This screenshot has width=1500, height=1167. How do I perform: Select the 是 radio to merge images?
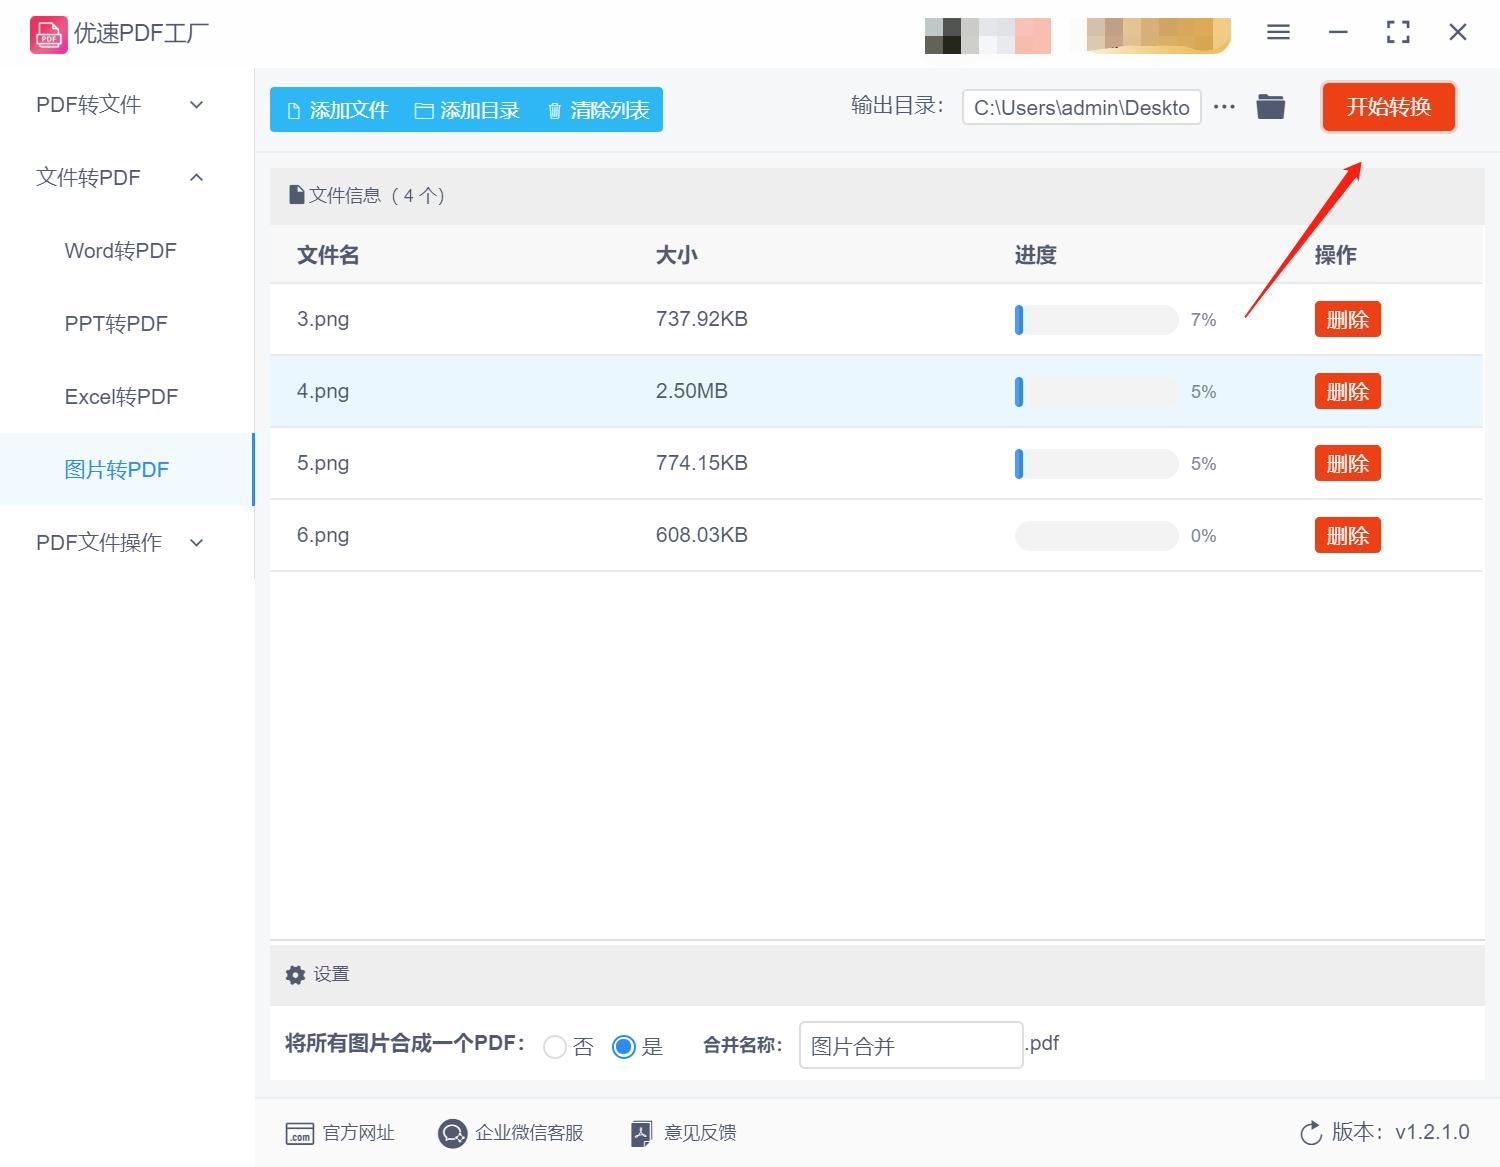click(625, 1046)
